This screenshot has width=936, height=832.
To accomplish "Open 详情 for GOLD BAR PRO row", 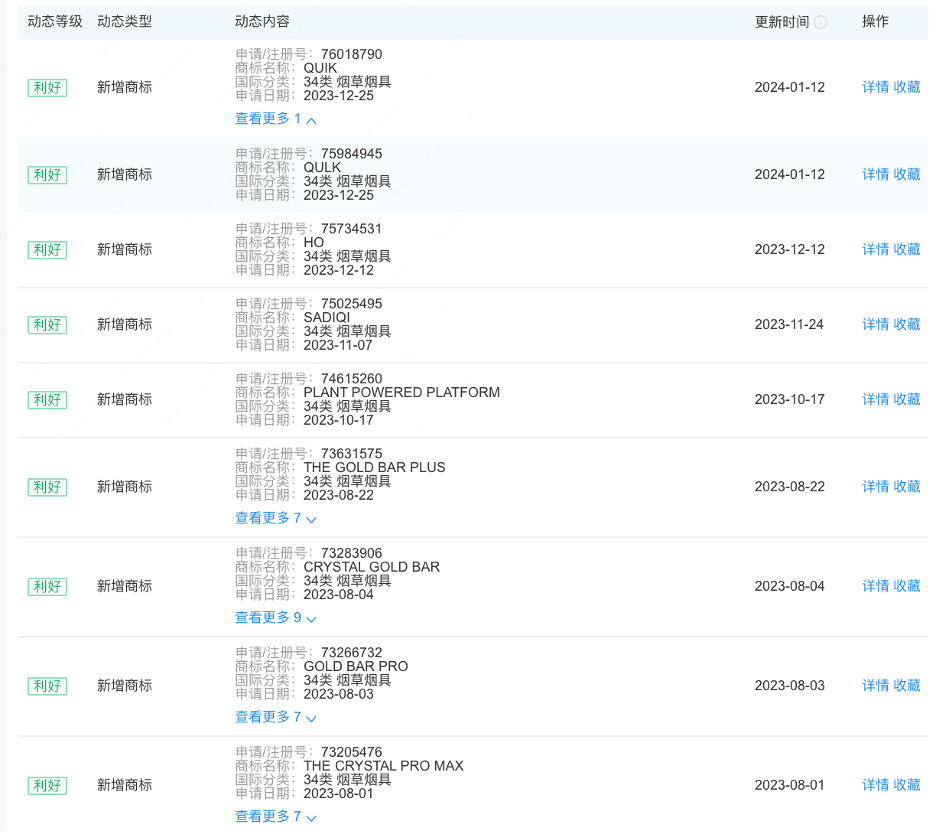I will tap(876, 686).
